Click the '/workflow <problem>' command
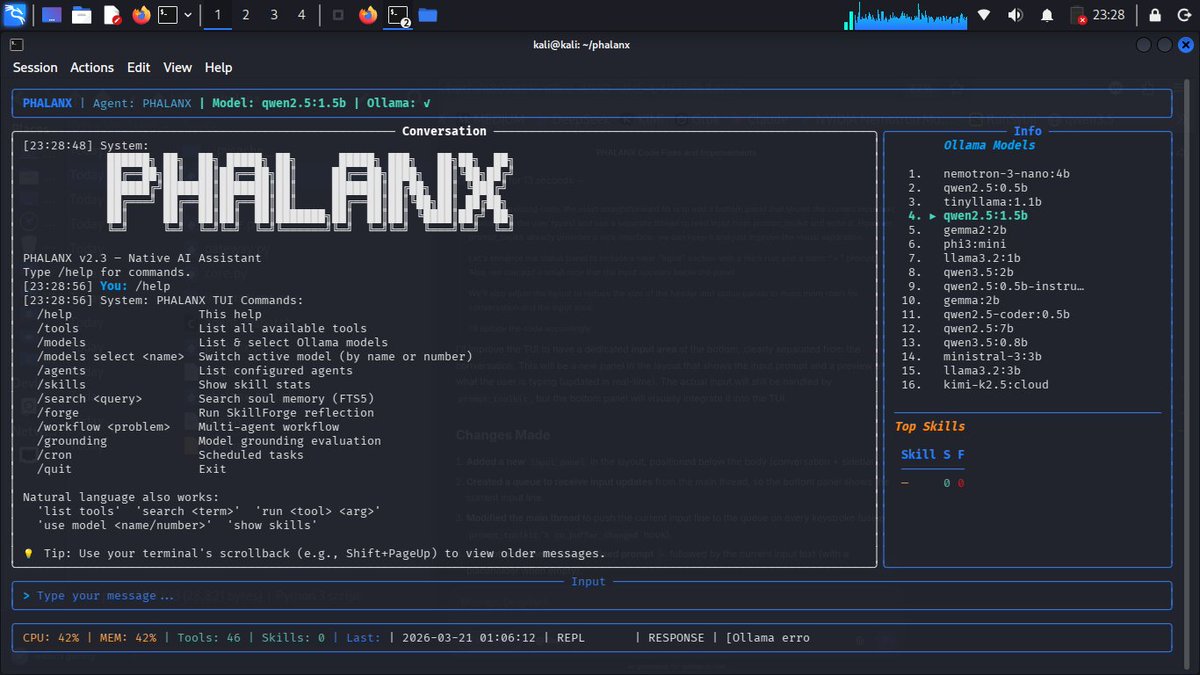Image resolution: width=1200 pixels, height=675 pixels. point(103,426)
